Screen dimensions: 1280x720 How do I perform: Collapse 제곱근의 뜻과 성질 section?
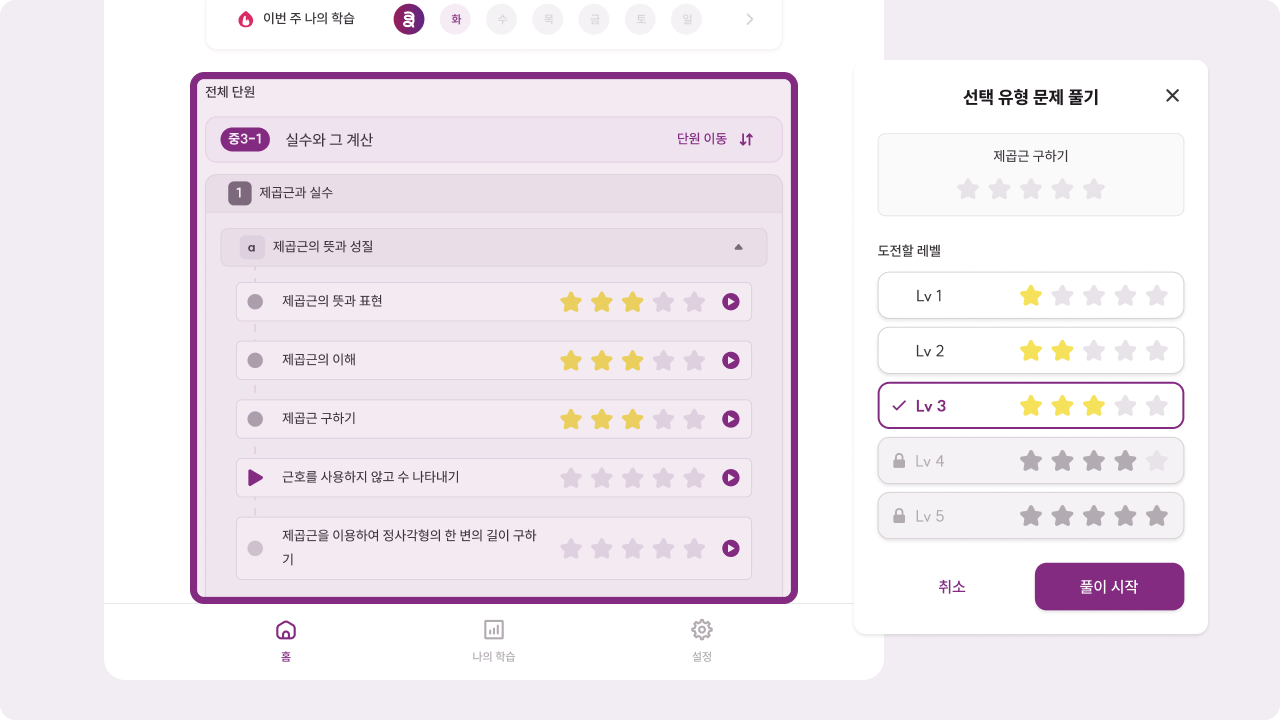coord(738,247)
